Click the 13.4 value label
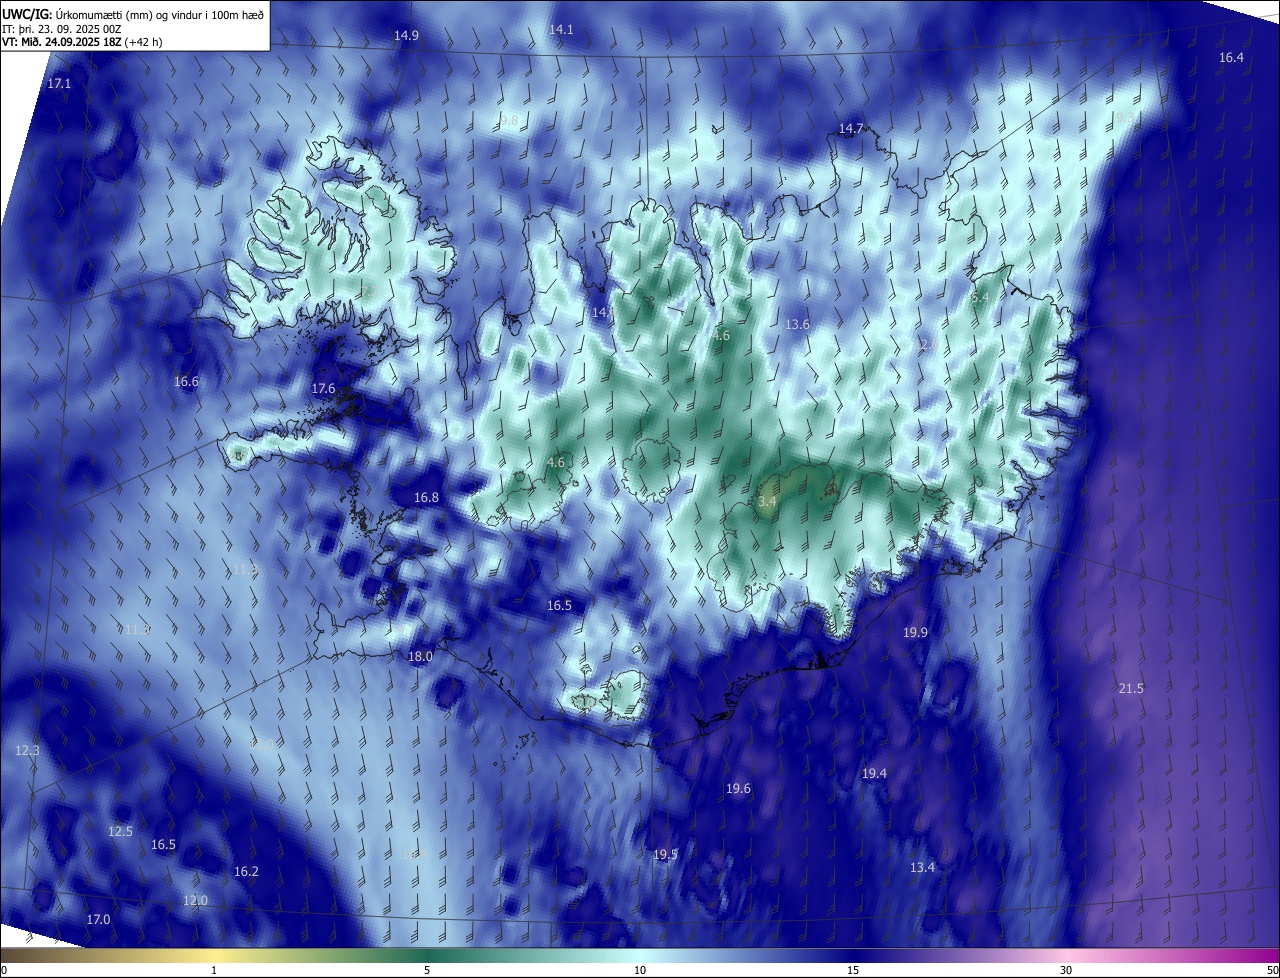This screenshot has height=978, width=1280. tap(922, 867)
